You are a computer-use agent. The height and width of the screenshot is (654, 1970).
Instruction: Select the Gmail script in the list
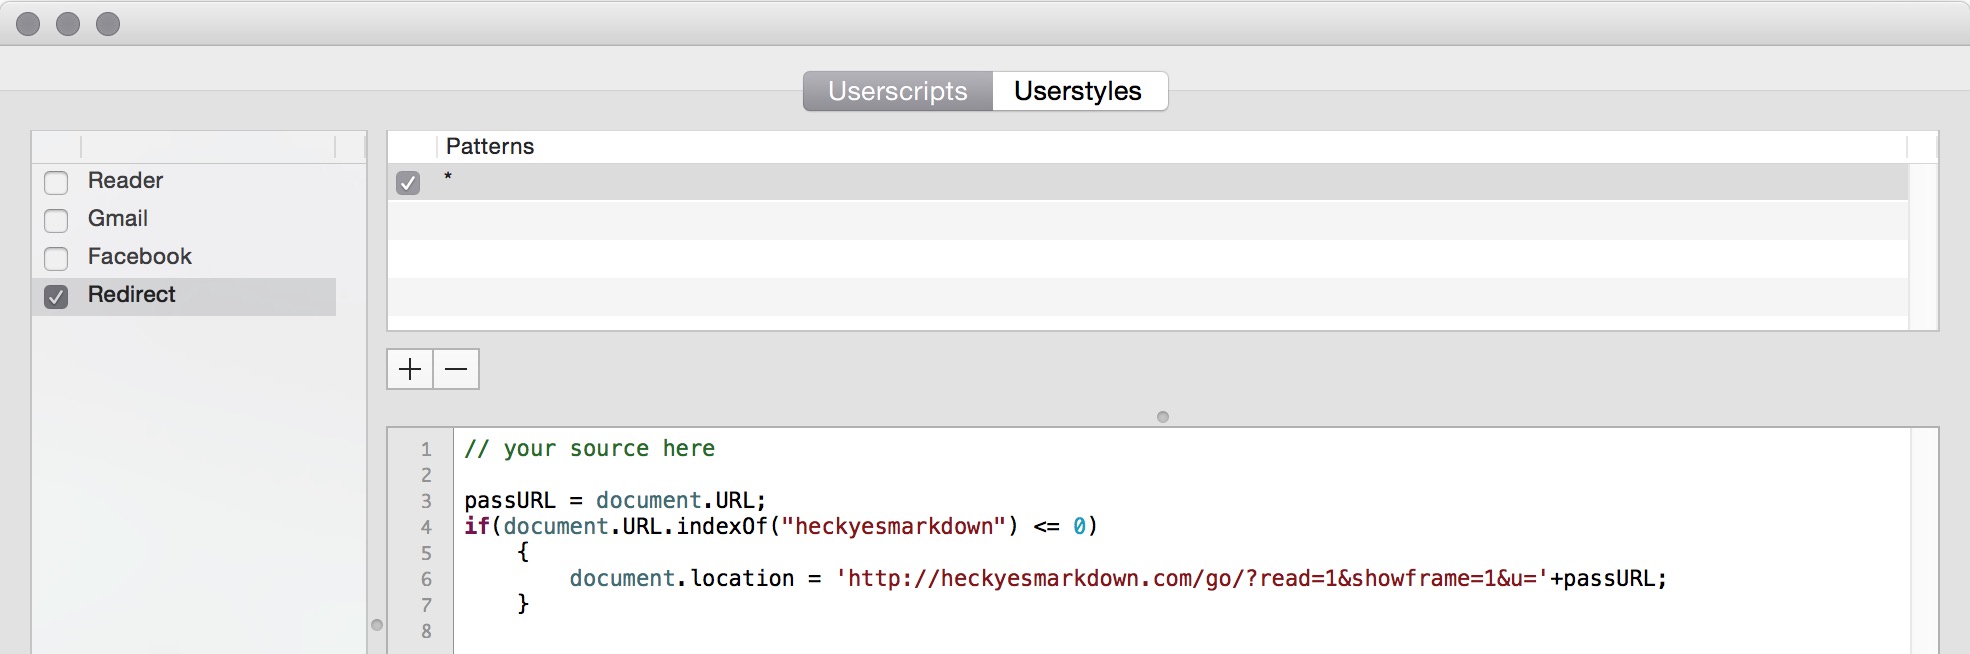tap(118, 219)
